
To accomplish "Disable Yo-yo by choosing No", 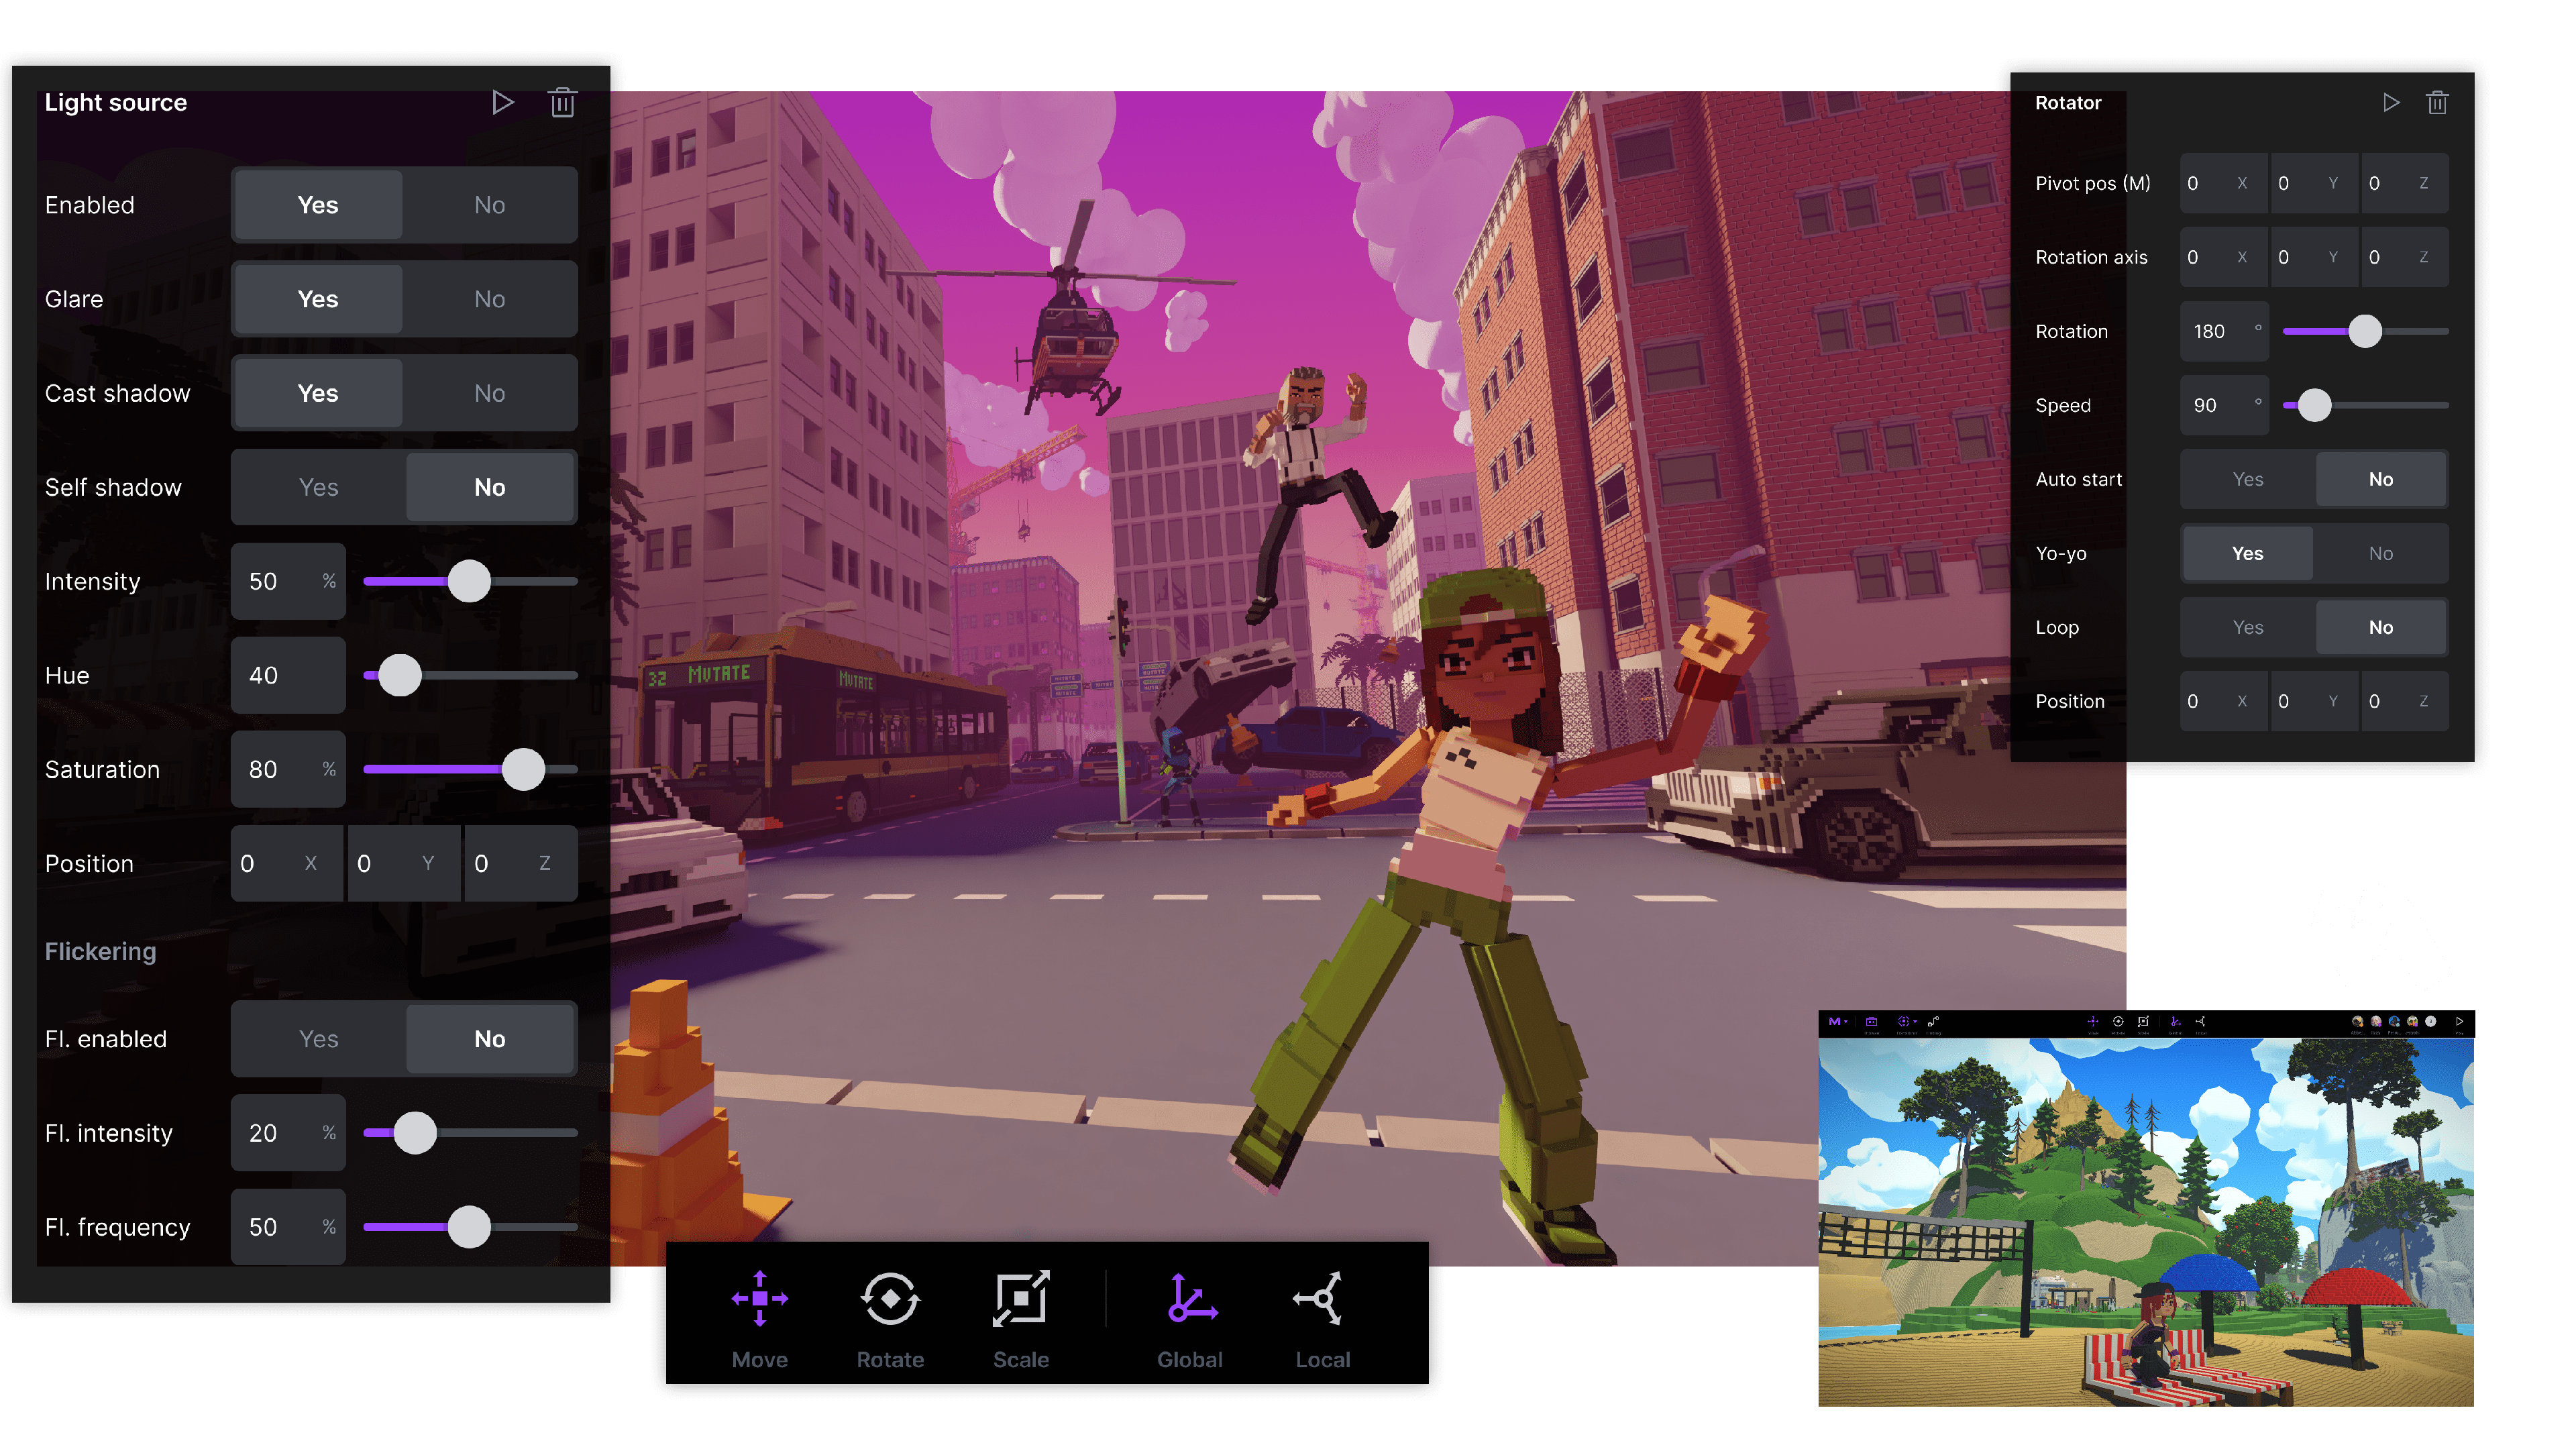I will 2380,553.
